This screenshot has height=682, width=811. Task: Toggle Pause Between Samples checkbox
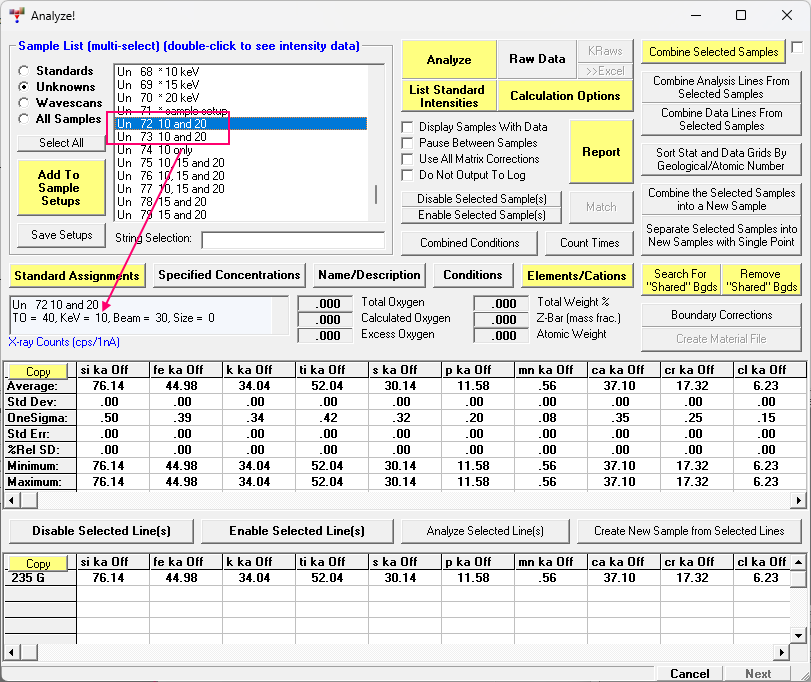tap(408, 143)
